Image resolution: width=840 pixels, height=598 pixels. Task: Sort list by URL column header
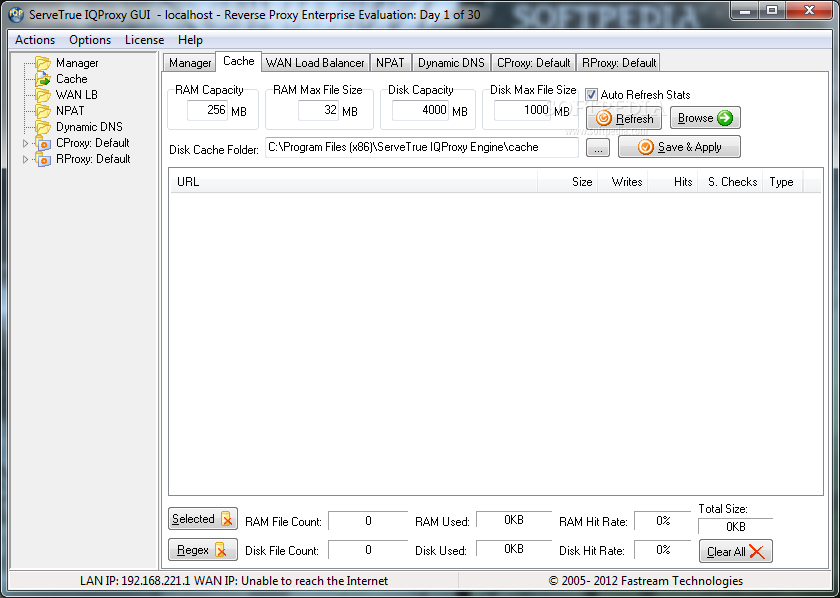coord(354,182)
